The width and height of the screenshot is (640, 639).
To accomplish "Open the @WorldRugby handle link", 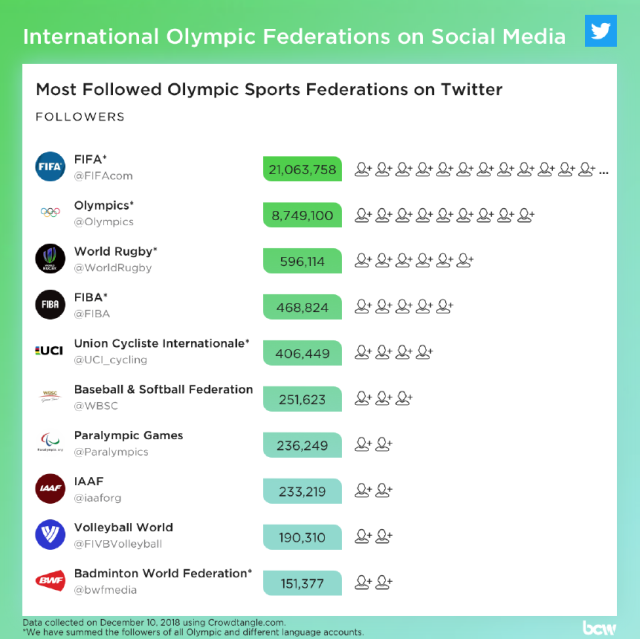I will click(x=113, y=268).
